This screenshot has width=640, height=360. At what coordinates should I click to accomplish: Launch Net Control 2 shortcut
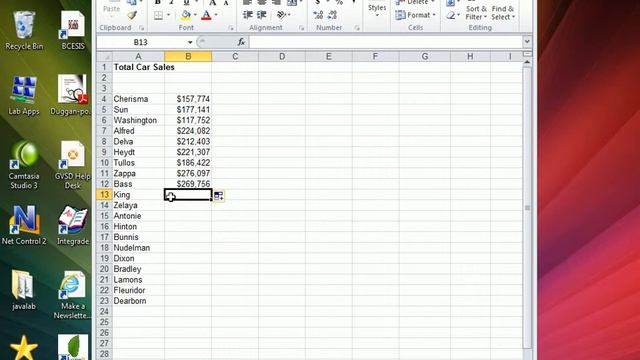24,225
